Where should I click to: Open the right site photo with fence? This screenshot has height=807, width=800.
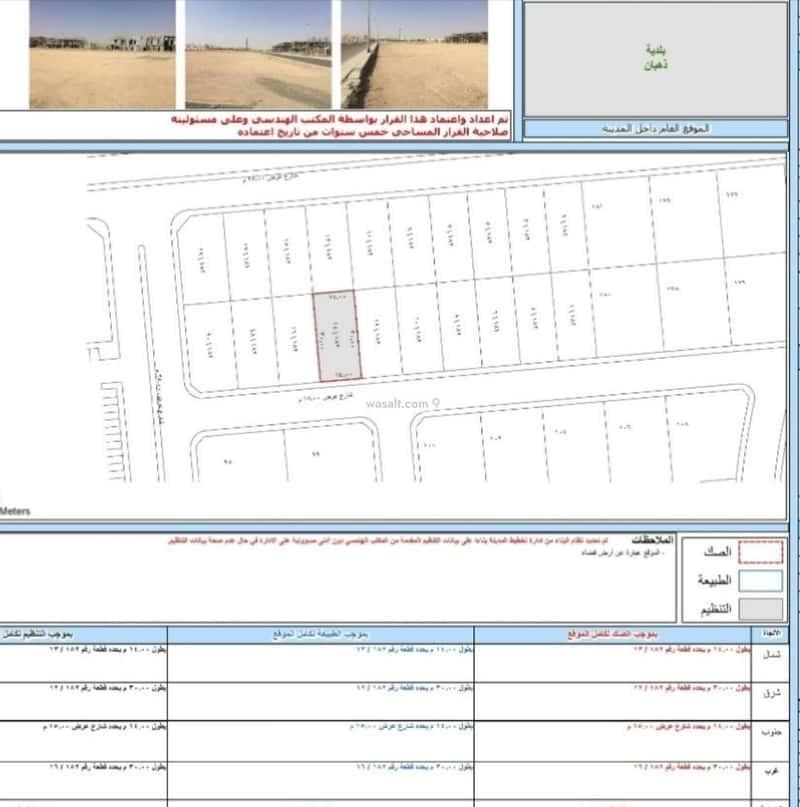pyautogui.click(x=414, y=54)
